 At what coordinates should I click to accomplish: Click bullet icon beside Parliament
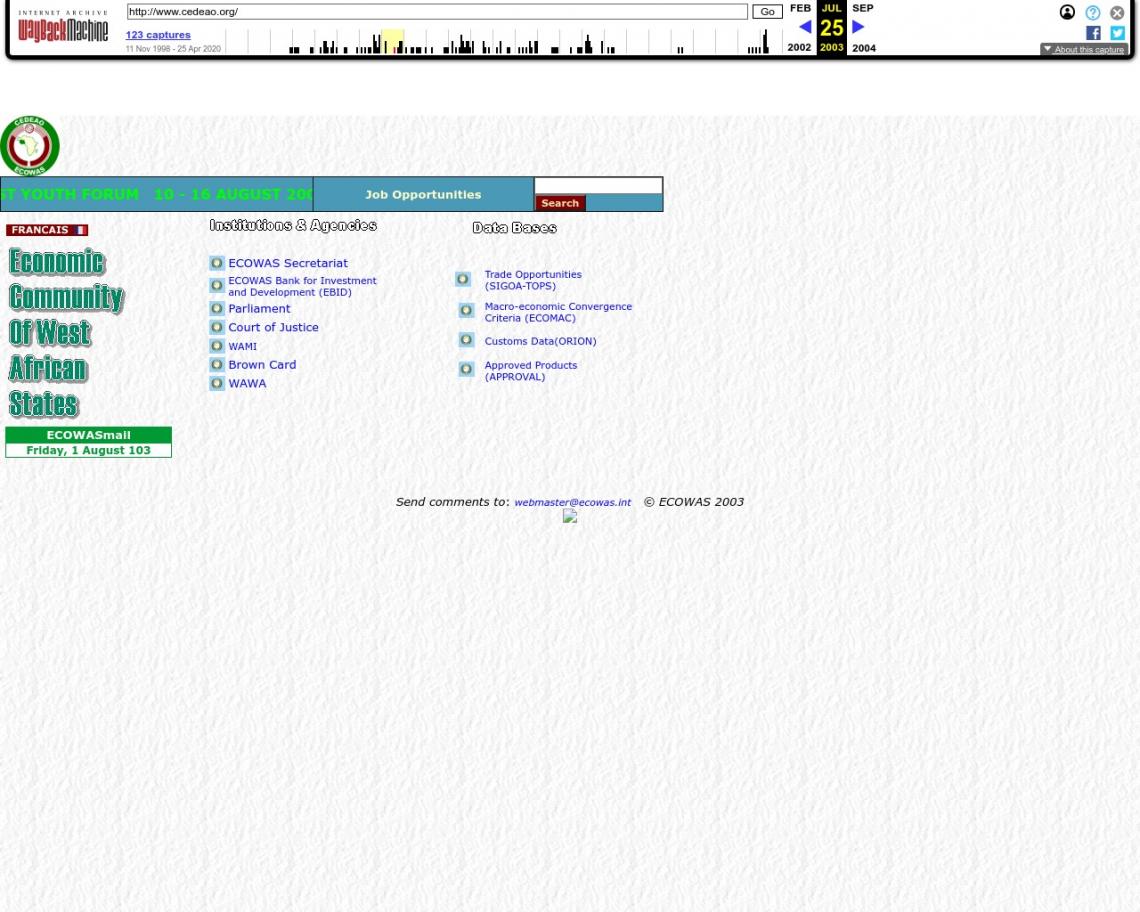coord(217,308)
